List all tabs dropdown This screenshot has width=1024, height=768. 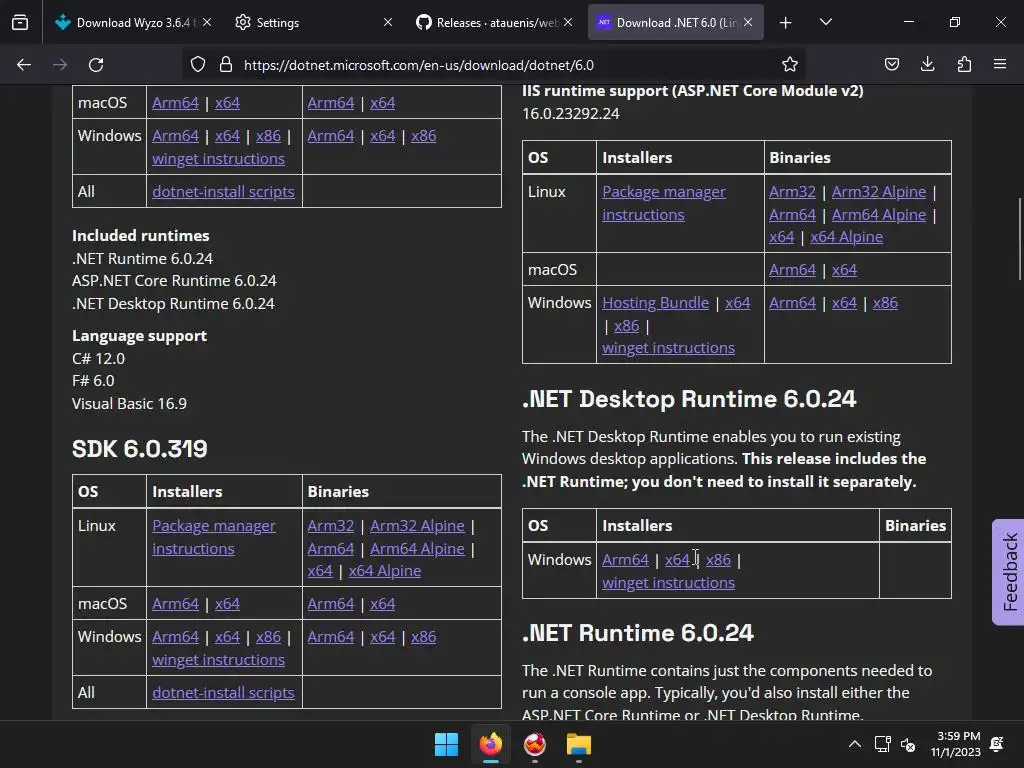(x=826, y=22)
